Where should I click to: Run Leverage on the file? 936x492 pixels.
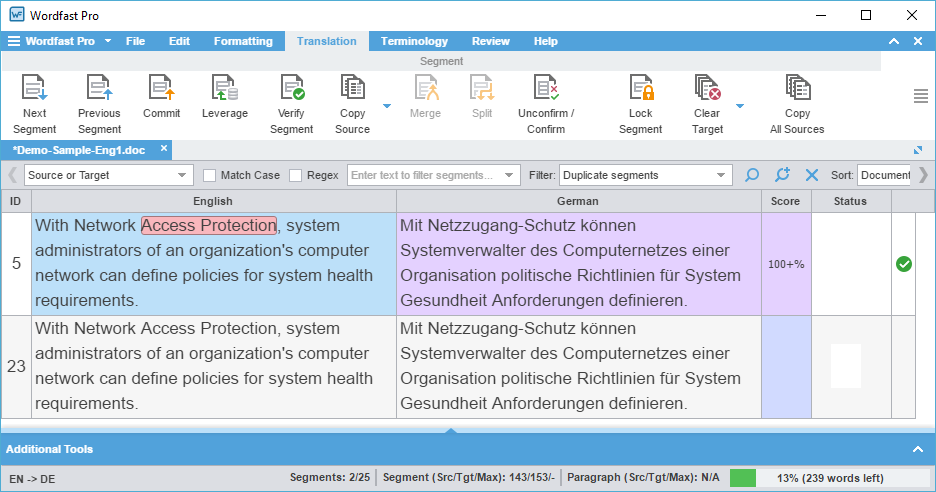[224, 97]
